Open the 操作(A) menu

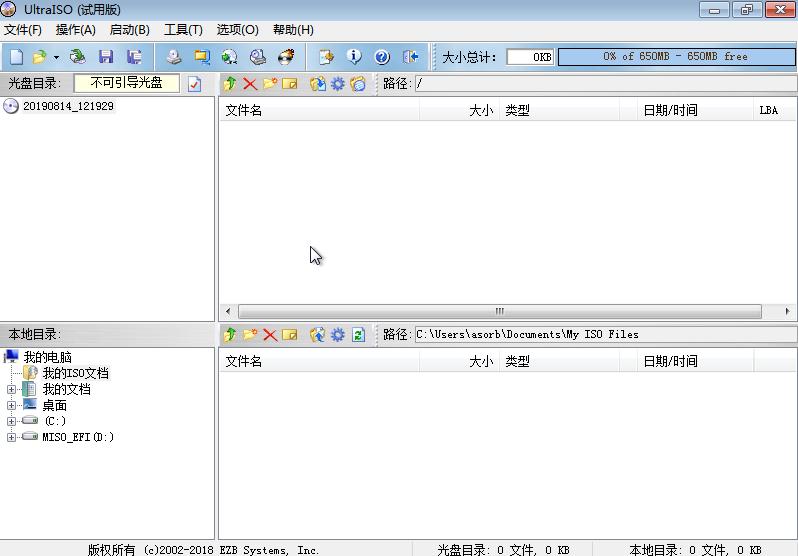pos(76,30)
